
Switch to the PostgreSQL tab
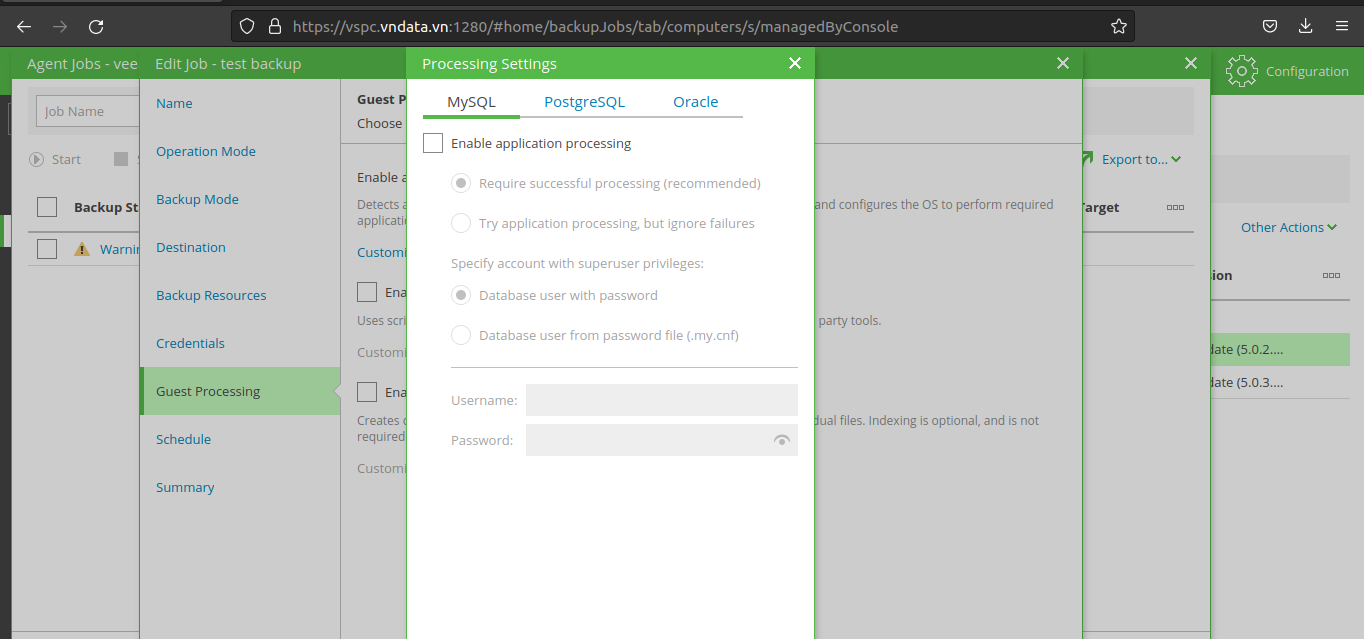pos(584,102)
